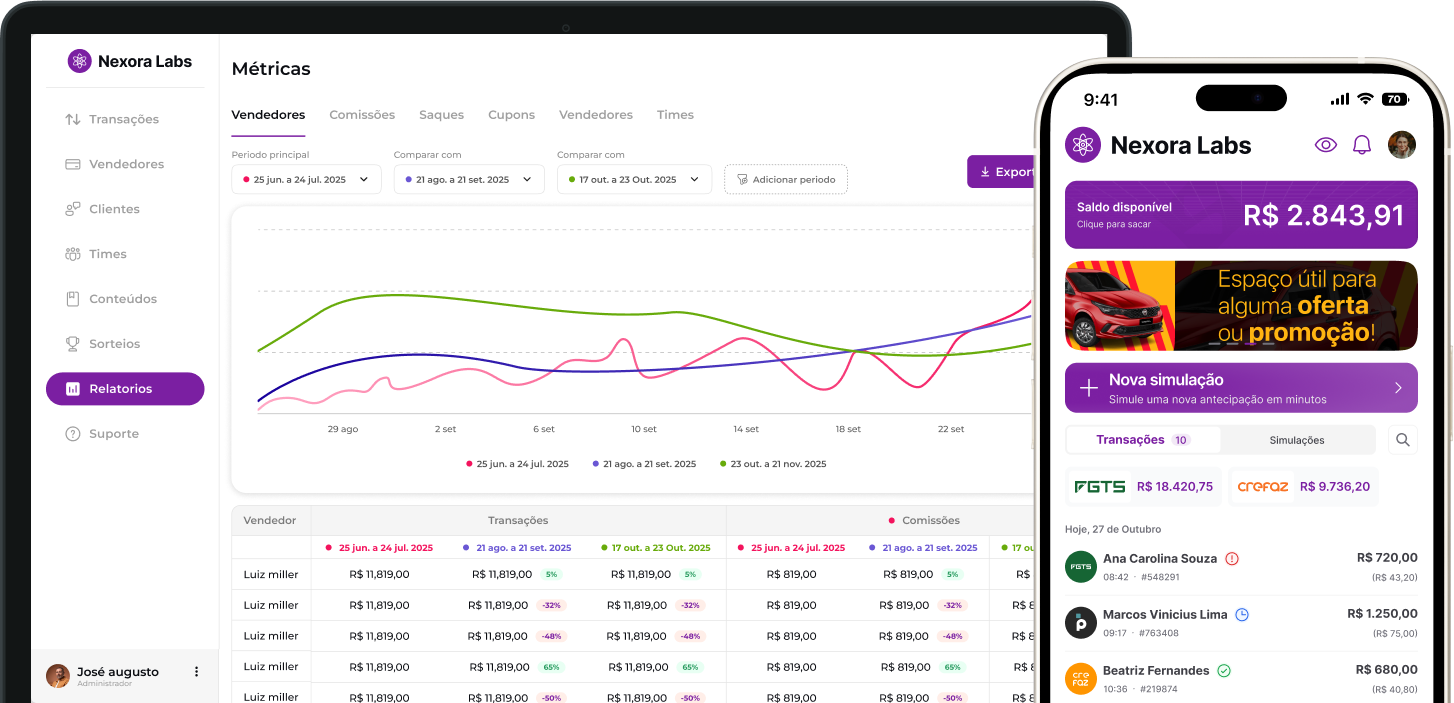Click the Sorteios trophy icon

tap(72, 344)
